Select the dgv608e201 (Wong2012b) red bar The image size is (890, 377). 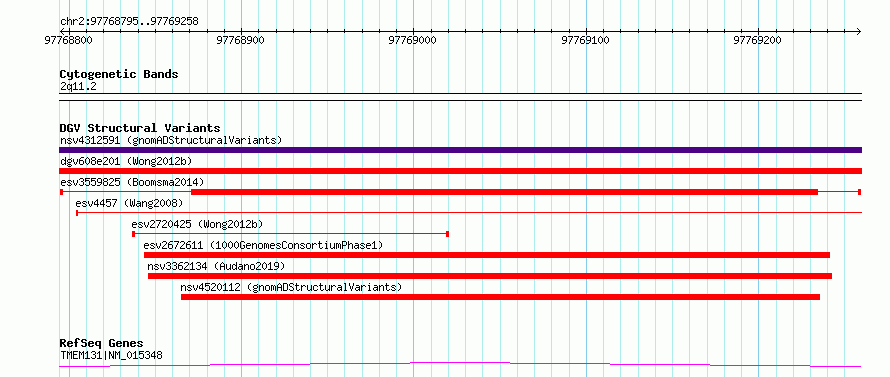[460, 171]
